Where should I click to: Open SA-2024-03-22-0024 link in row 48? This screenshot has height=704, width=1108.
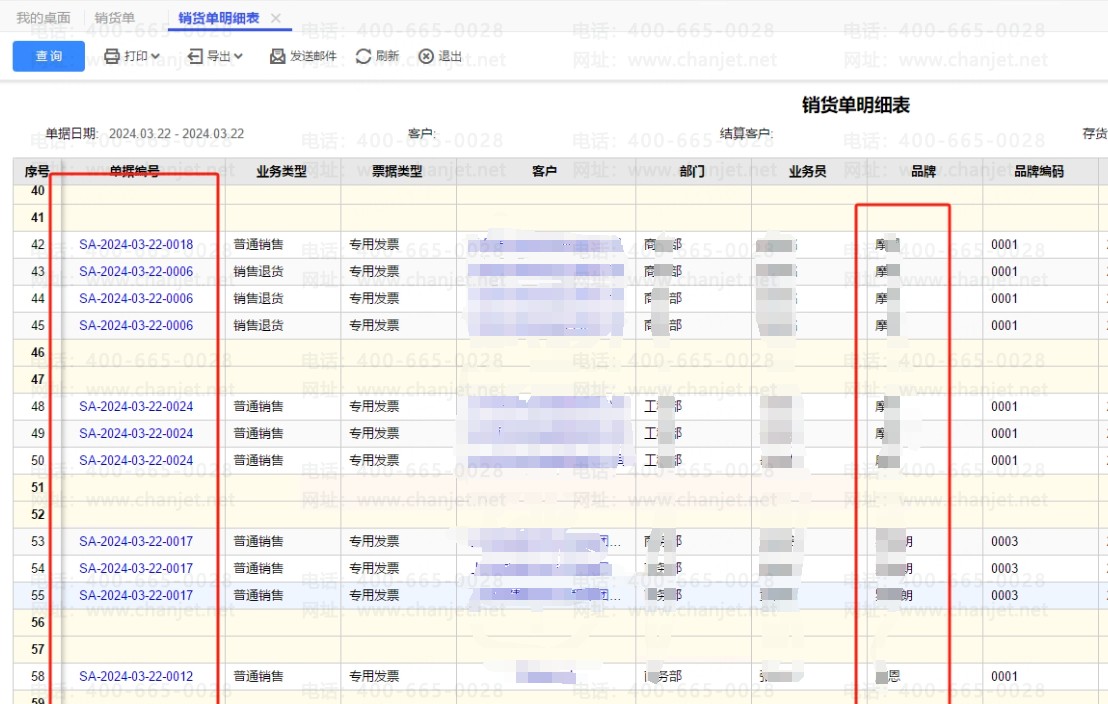tap(136, 406)
